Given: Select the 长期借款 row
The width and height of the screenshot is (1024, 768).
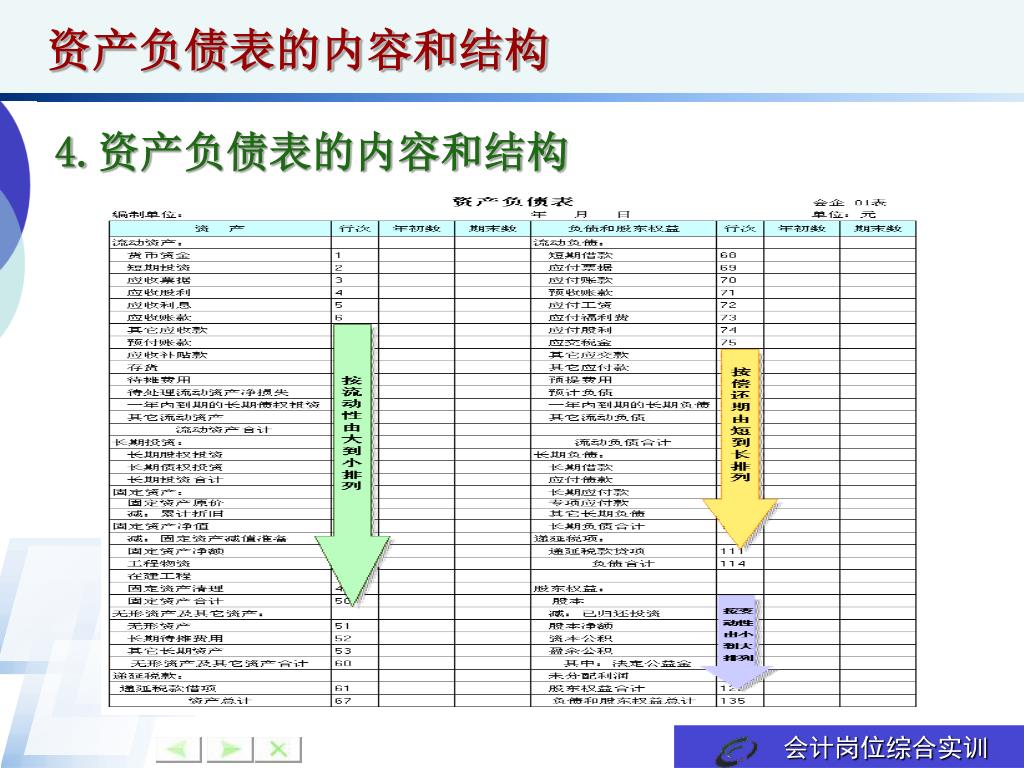Looking at the screenshot, I should click(581, 467).
